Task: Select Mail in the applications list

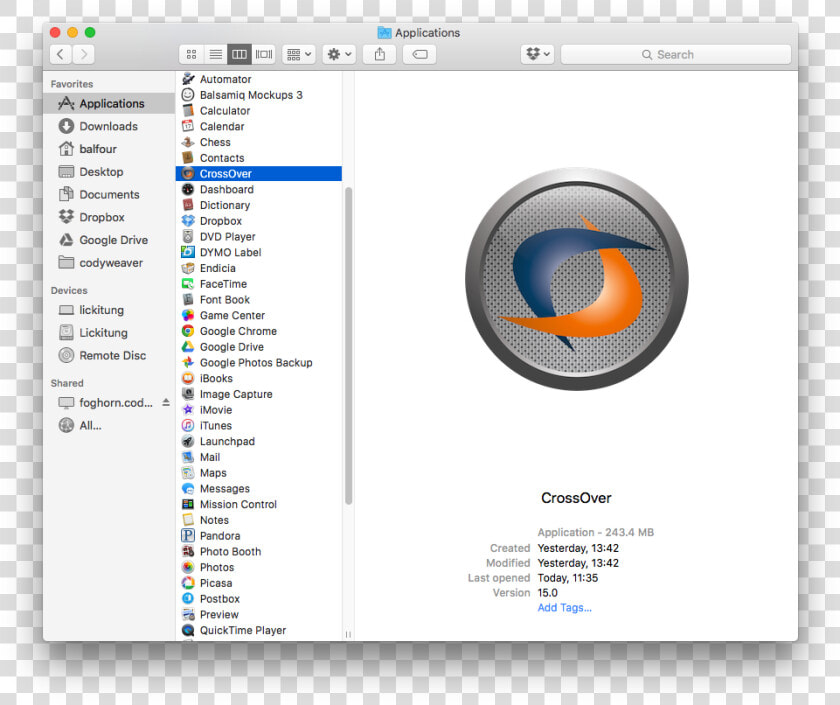Action: [x=259, y=457]
